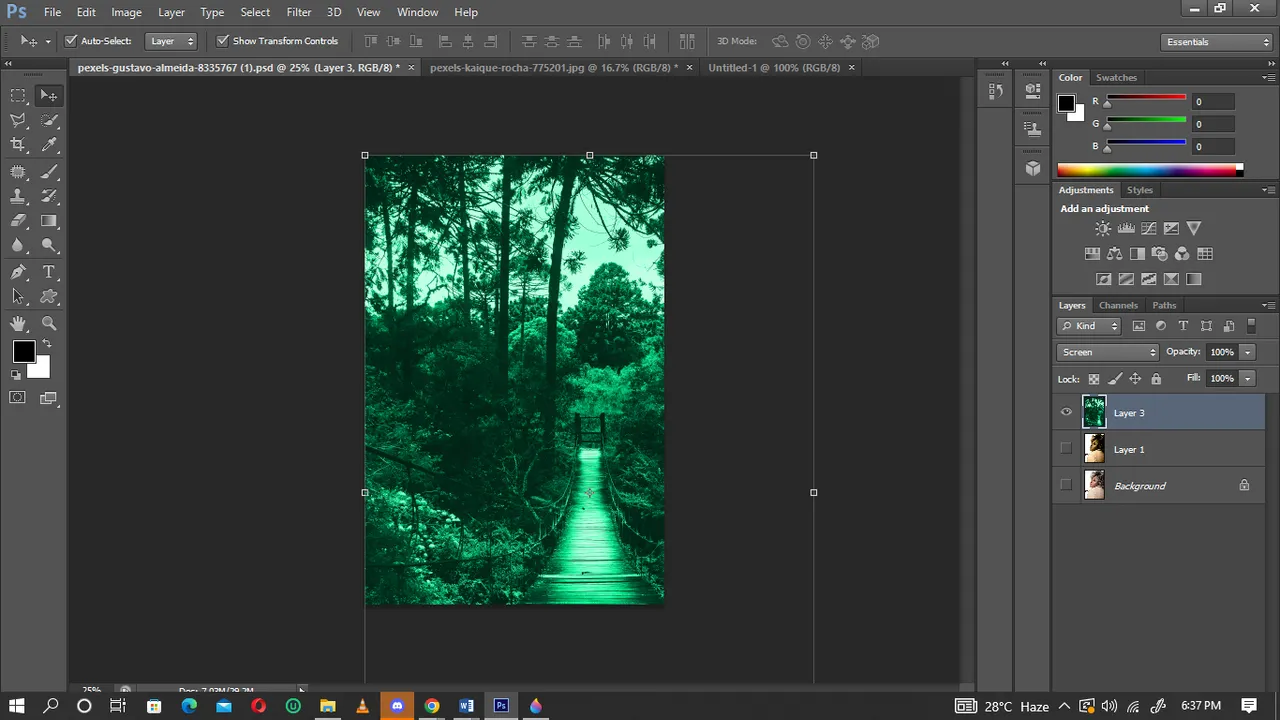Open the Fill slider dropdown arrow
Image resolution: width=1280 pixels, height=720 pixels.
click(x=1247, y=379)
